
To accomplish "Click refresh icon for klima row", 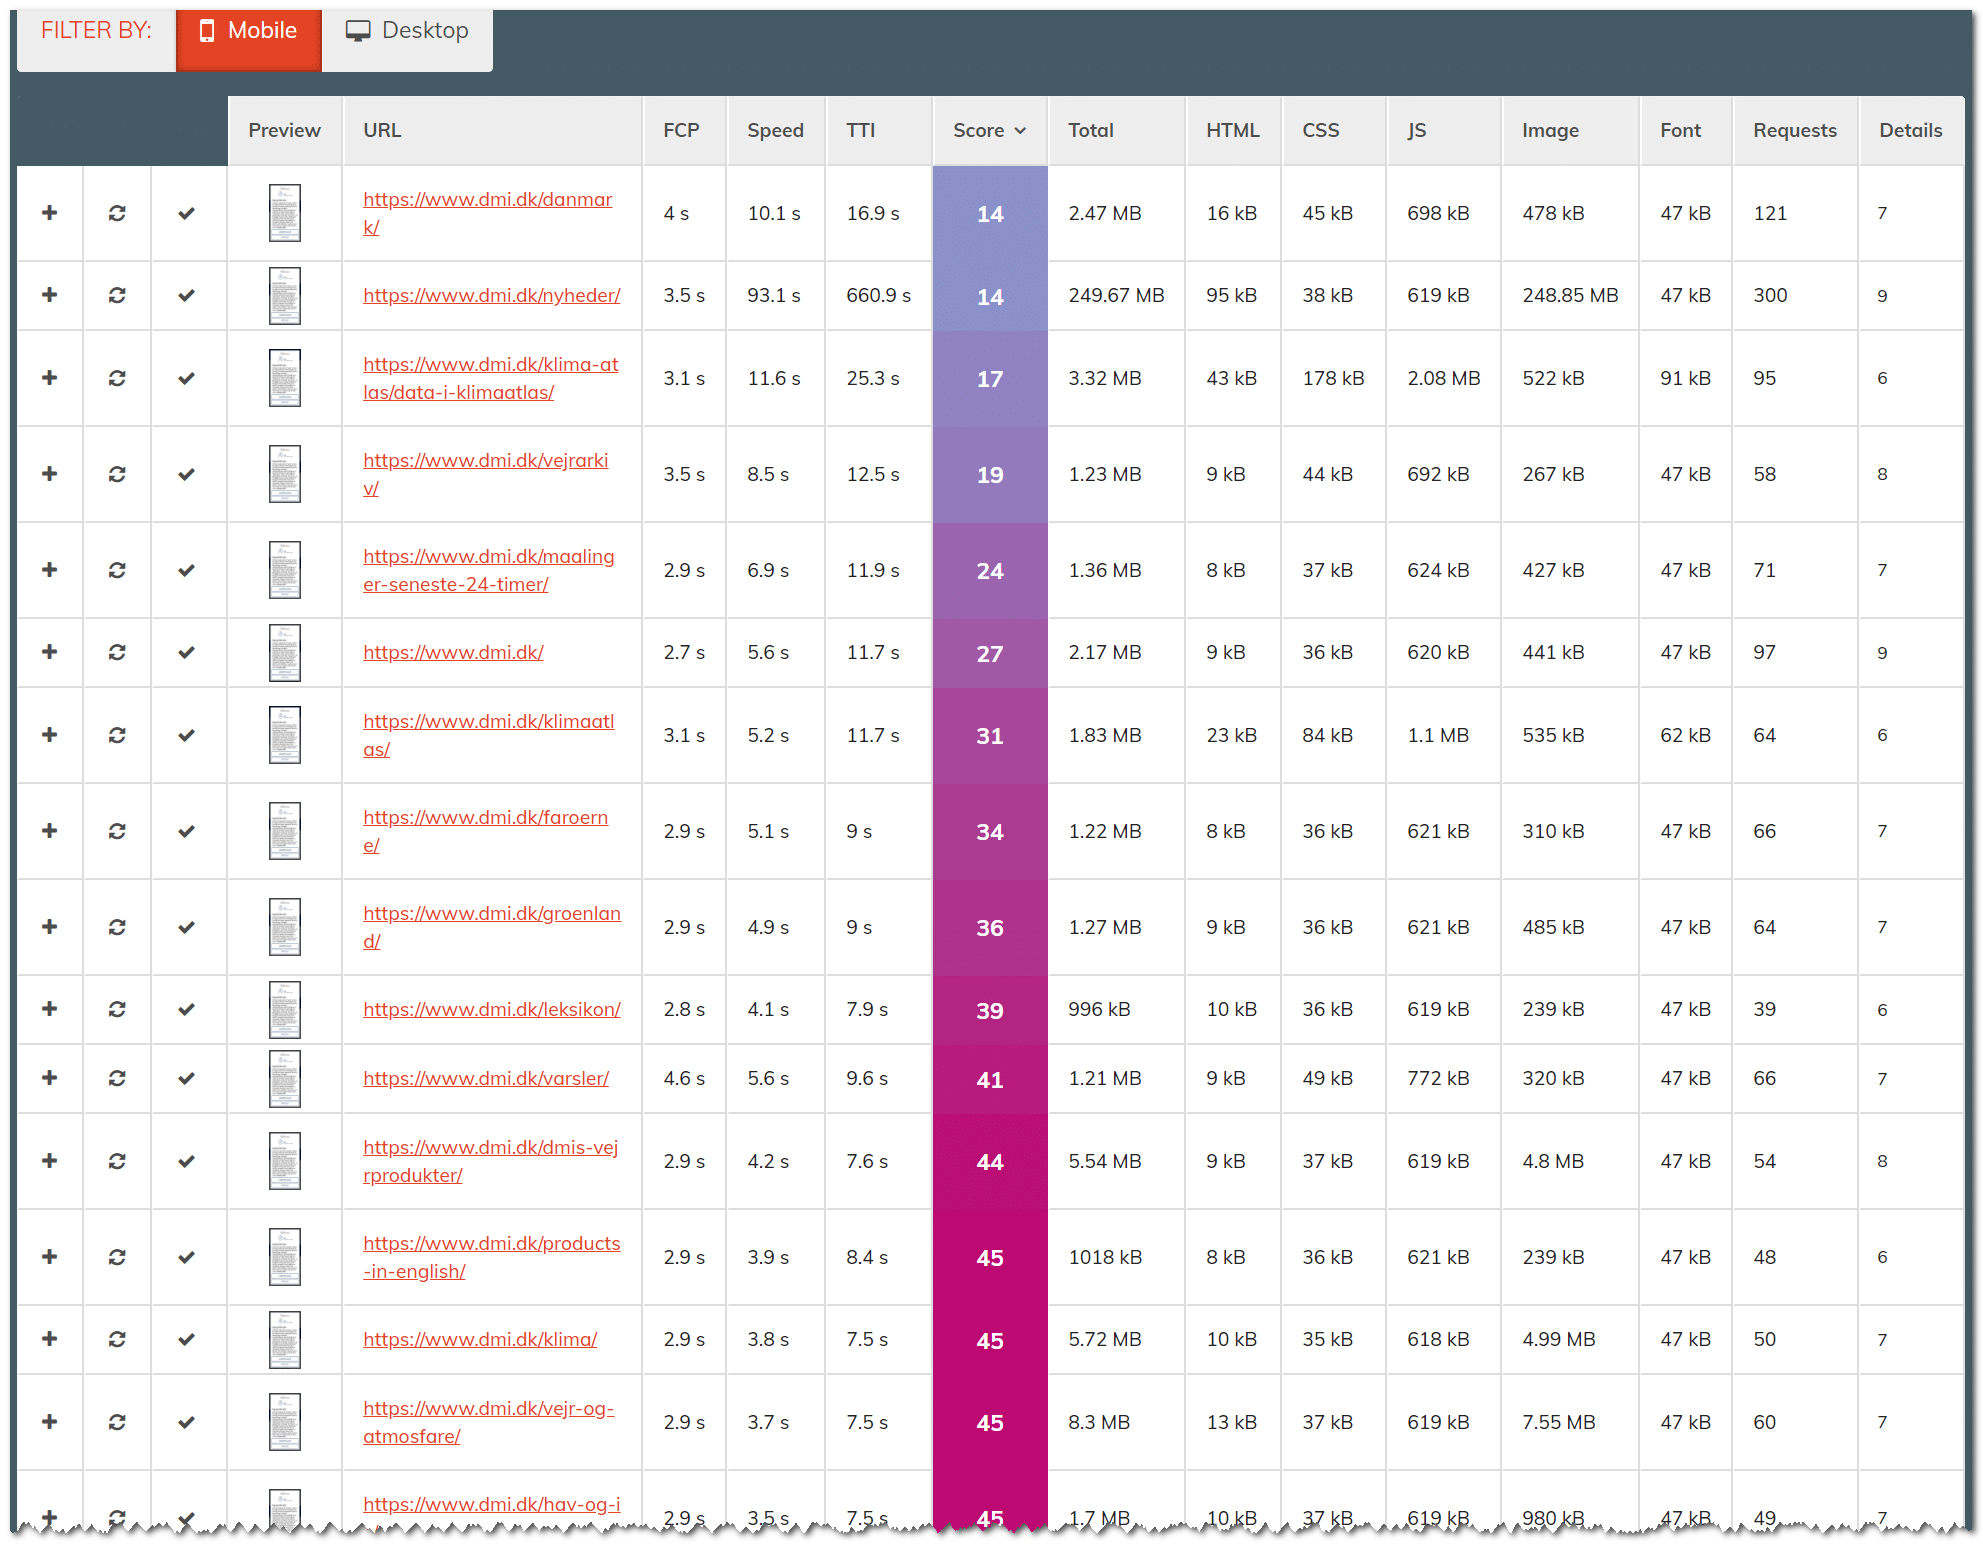I will (117, 1339).
